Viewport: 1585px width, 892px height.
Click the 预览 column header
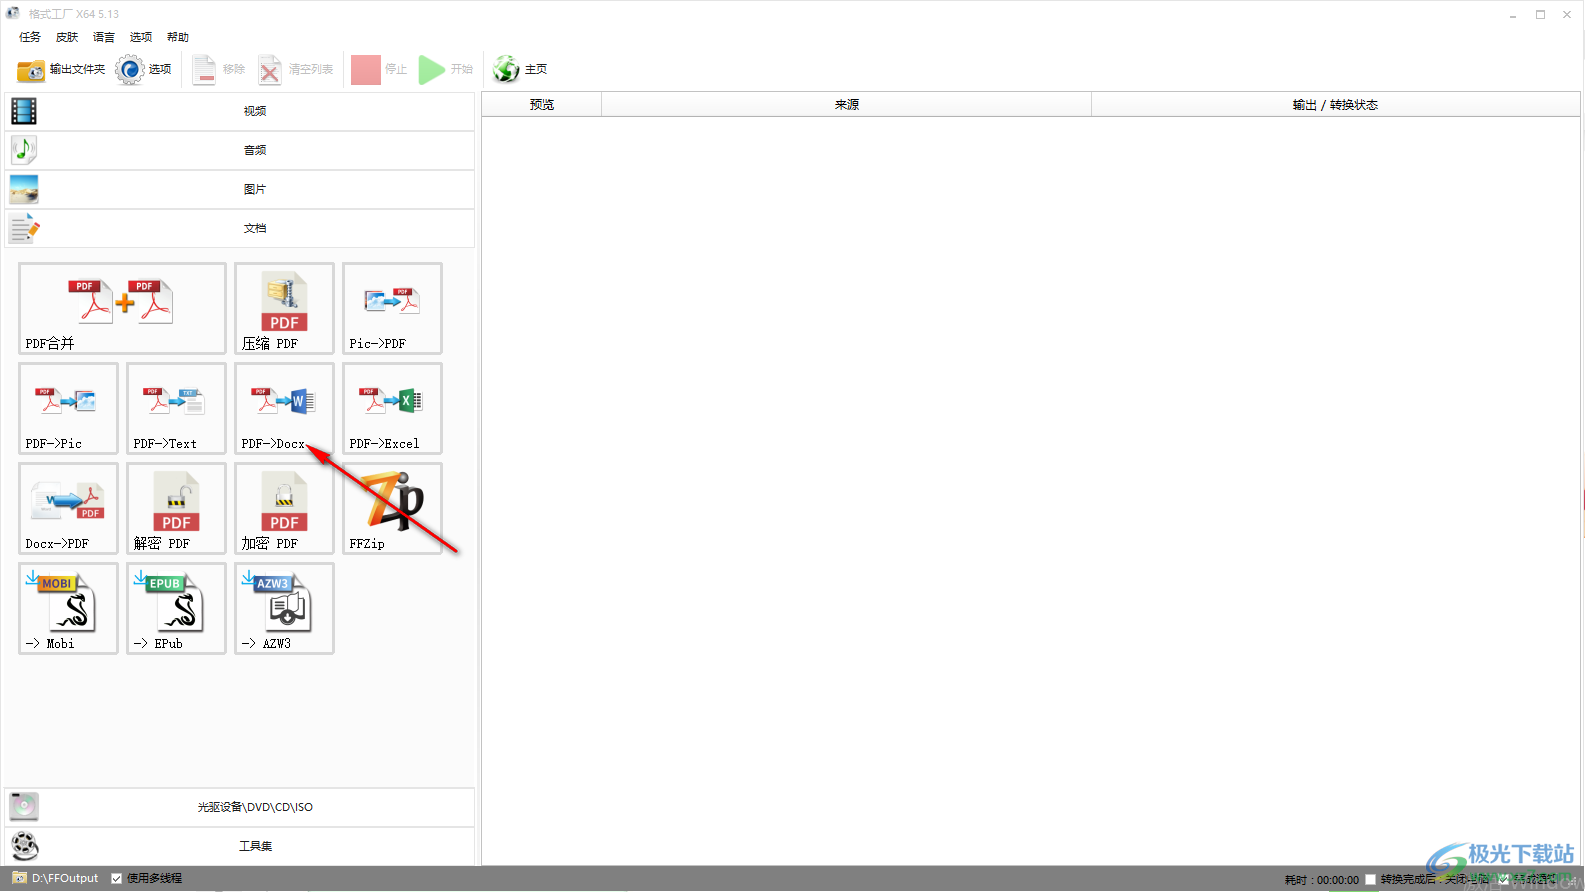(x=542, y=104)
